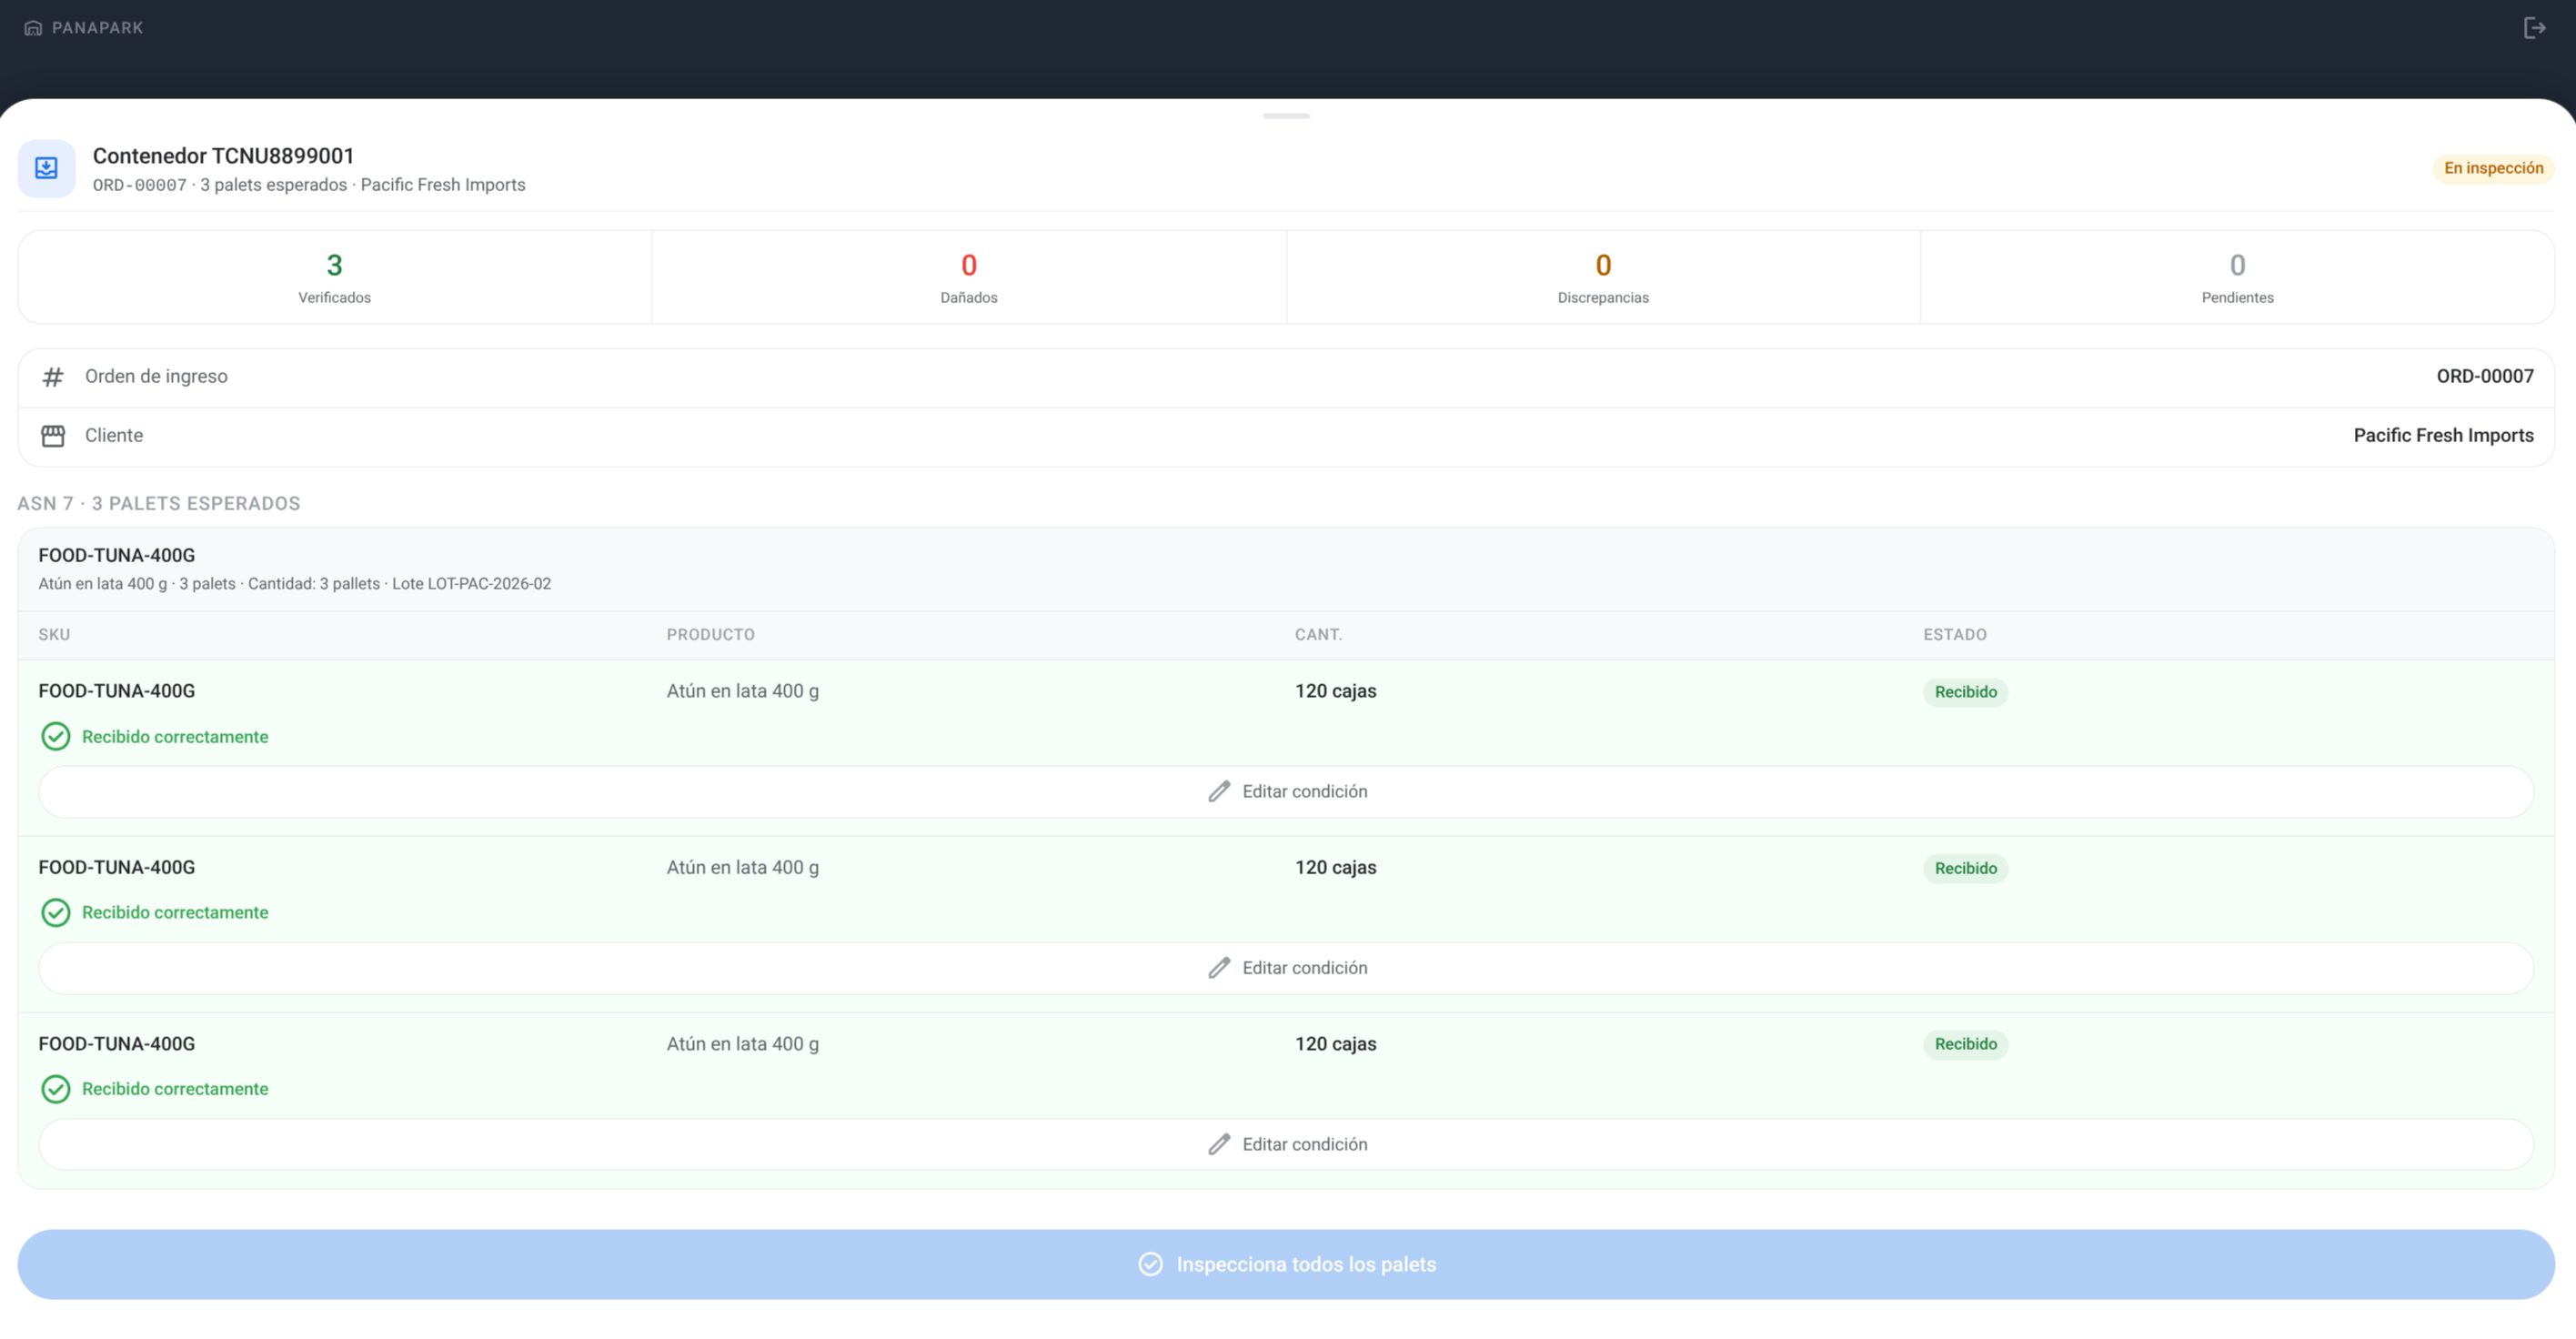Click the third row Recibido badge
2576x1339 pixels.
click(x=1965, y=1044)
